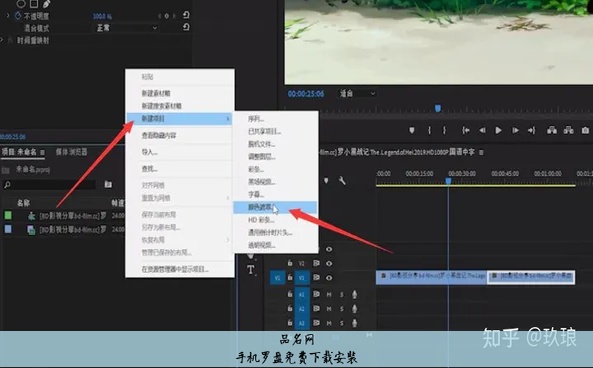593x368 pixels.
Task: Reset the blend mode parameter
Action: pyautogui.click(x=186, y=27)
